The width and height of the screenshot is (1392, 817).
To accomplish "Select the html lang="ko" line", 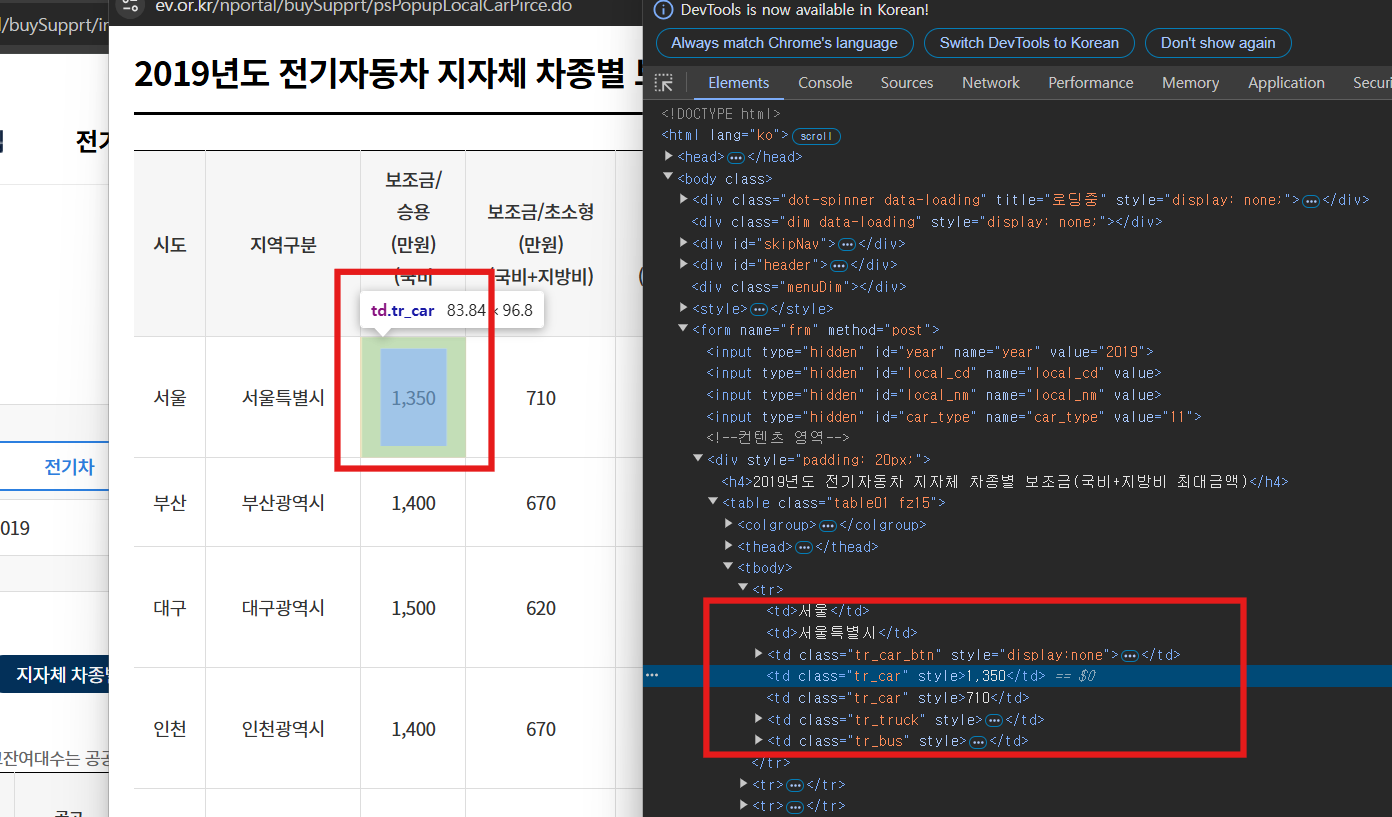I will 725,135.
